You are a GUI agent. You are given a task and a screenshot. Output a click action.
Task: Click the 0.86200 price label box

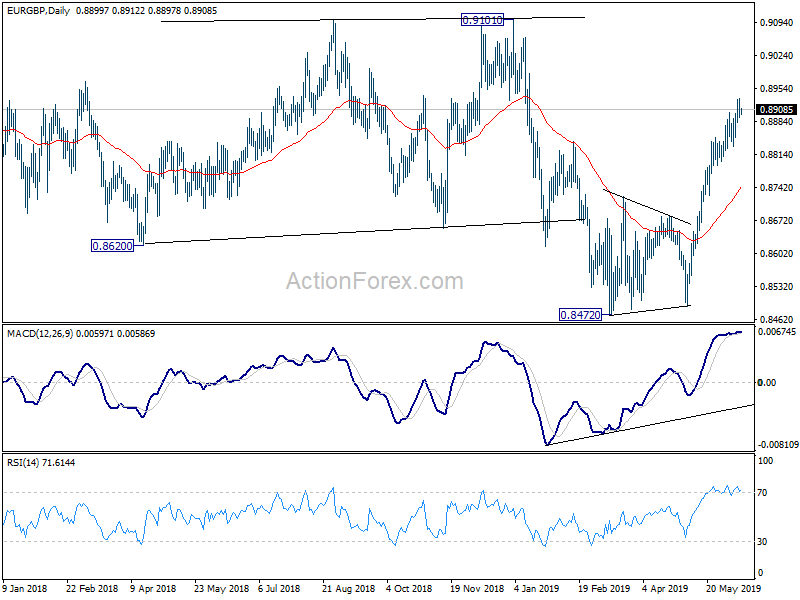point(112,246)
